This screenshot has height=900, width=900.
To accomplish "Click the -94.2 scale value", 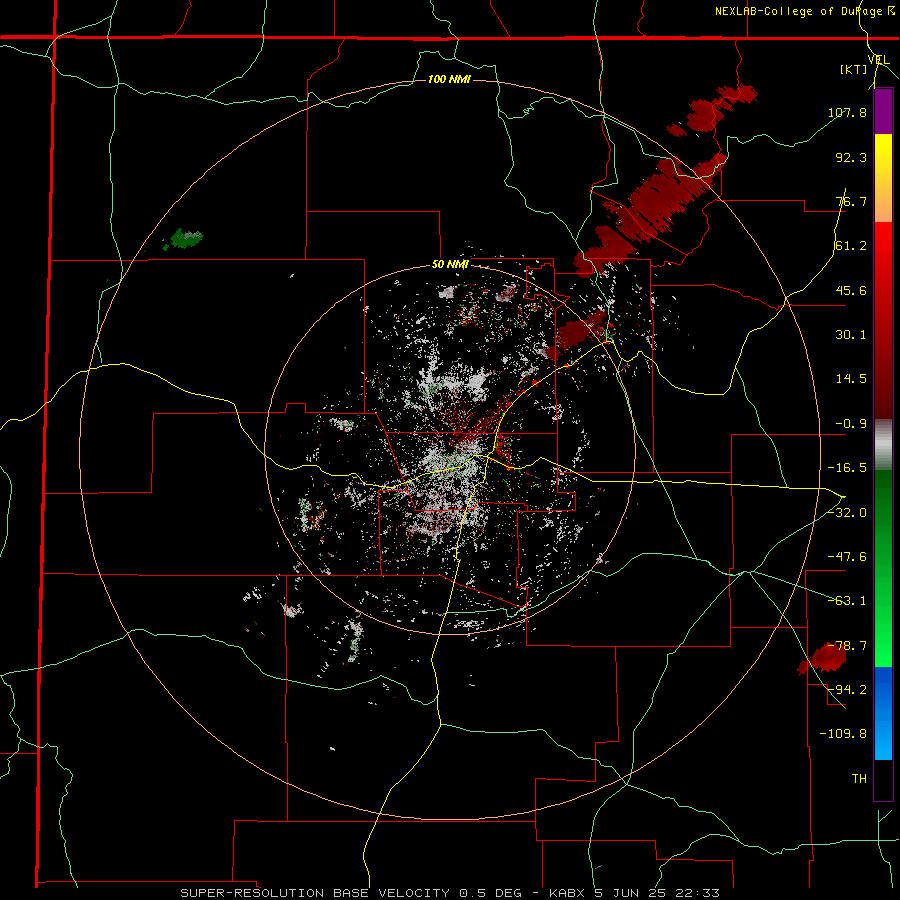I will tap(847, 689).
